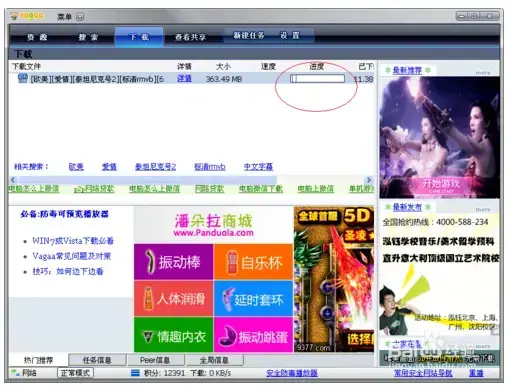
Task: Click the horizontal scrollbar thumb
Action: pos(147,180)
